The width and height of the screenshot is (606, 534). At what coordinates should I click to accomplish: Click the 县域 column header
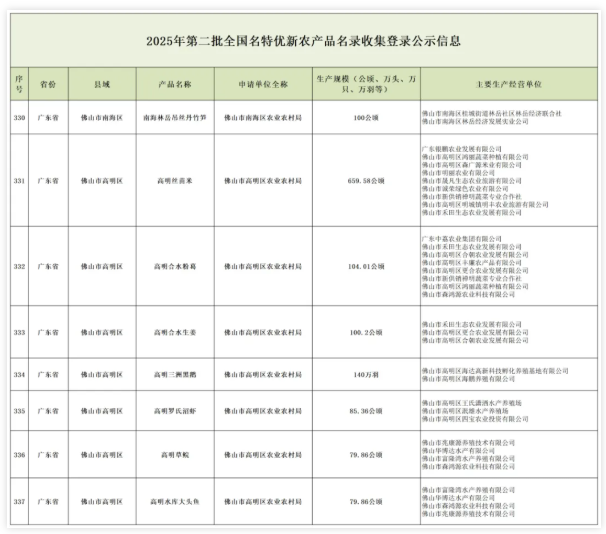coord(101,84)
